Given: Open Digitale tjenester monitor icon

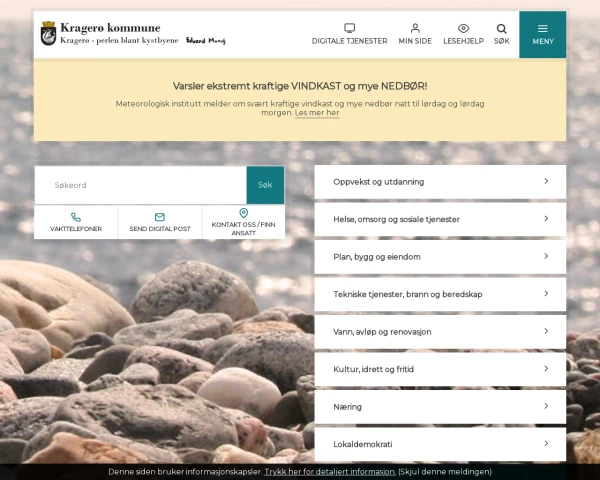Looking at the screenshot, I should (x=349, y=29).
